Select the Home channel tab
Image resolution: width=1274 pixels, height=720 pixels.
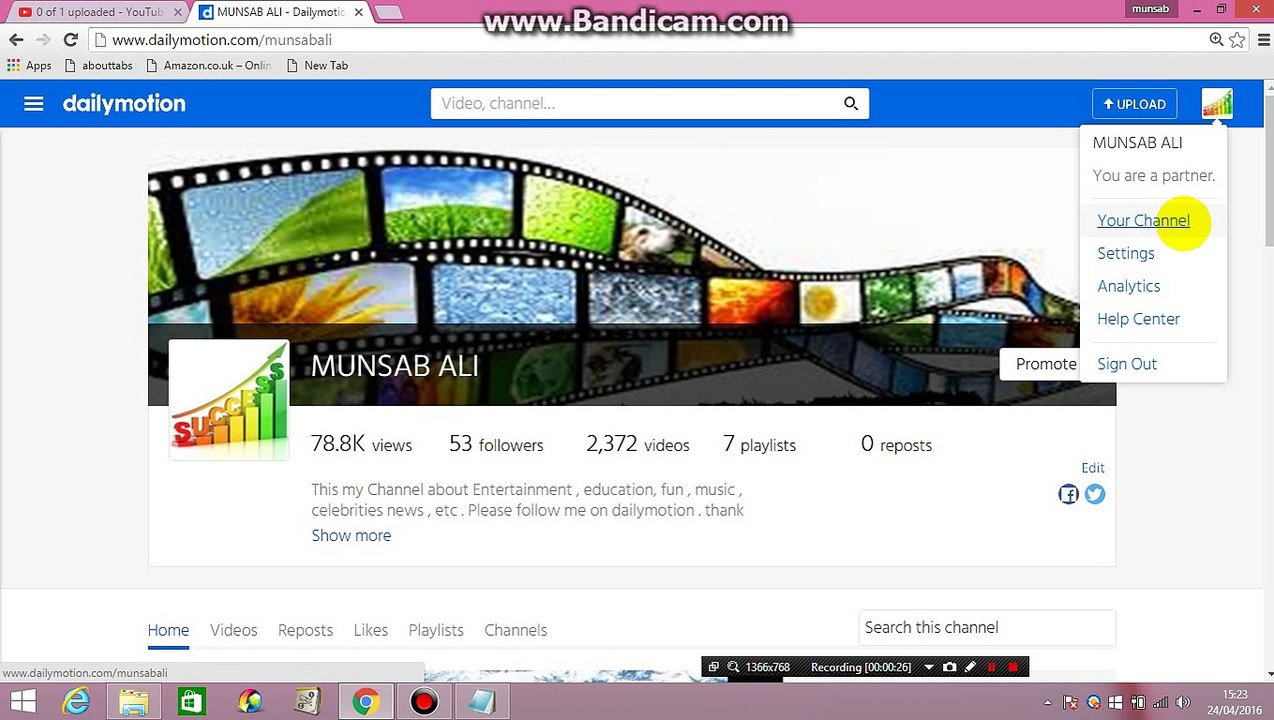click(x=168, y=630)
